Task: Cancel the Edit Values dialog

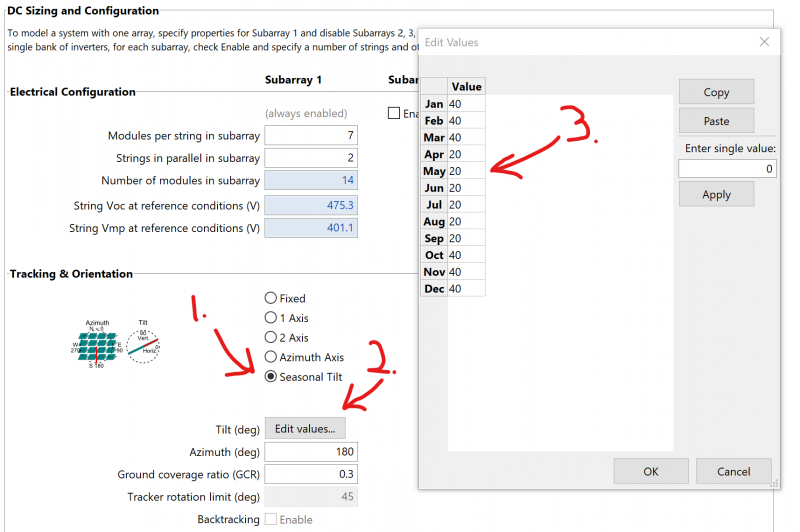Action: pos(733,471)
